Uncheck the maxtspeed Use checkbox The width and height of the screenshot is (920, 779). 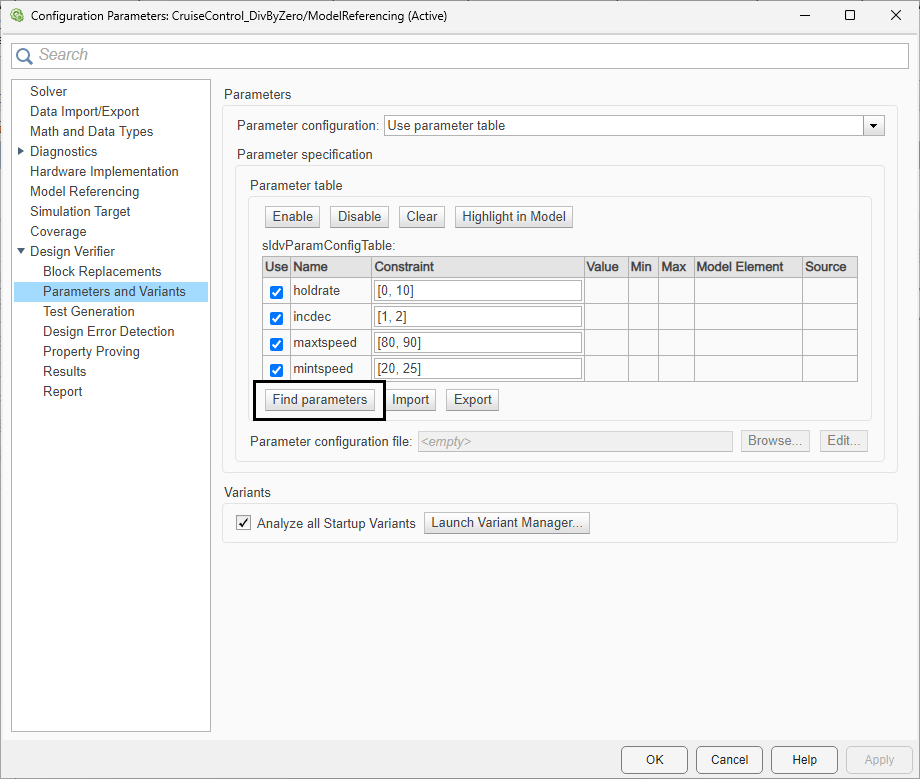(x=276, y=344)
